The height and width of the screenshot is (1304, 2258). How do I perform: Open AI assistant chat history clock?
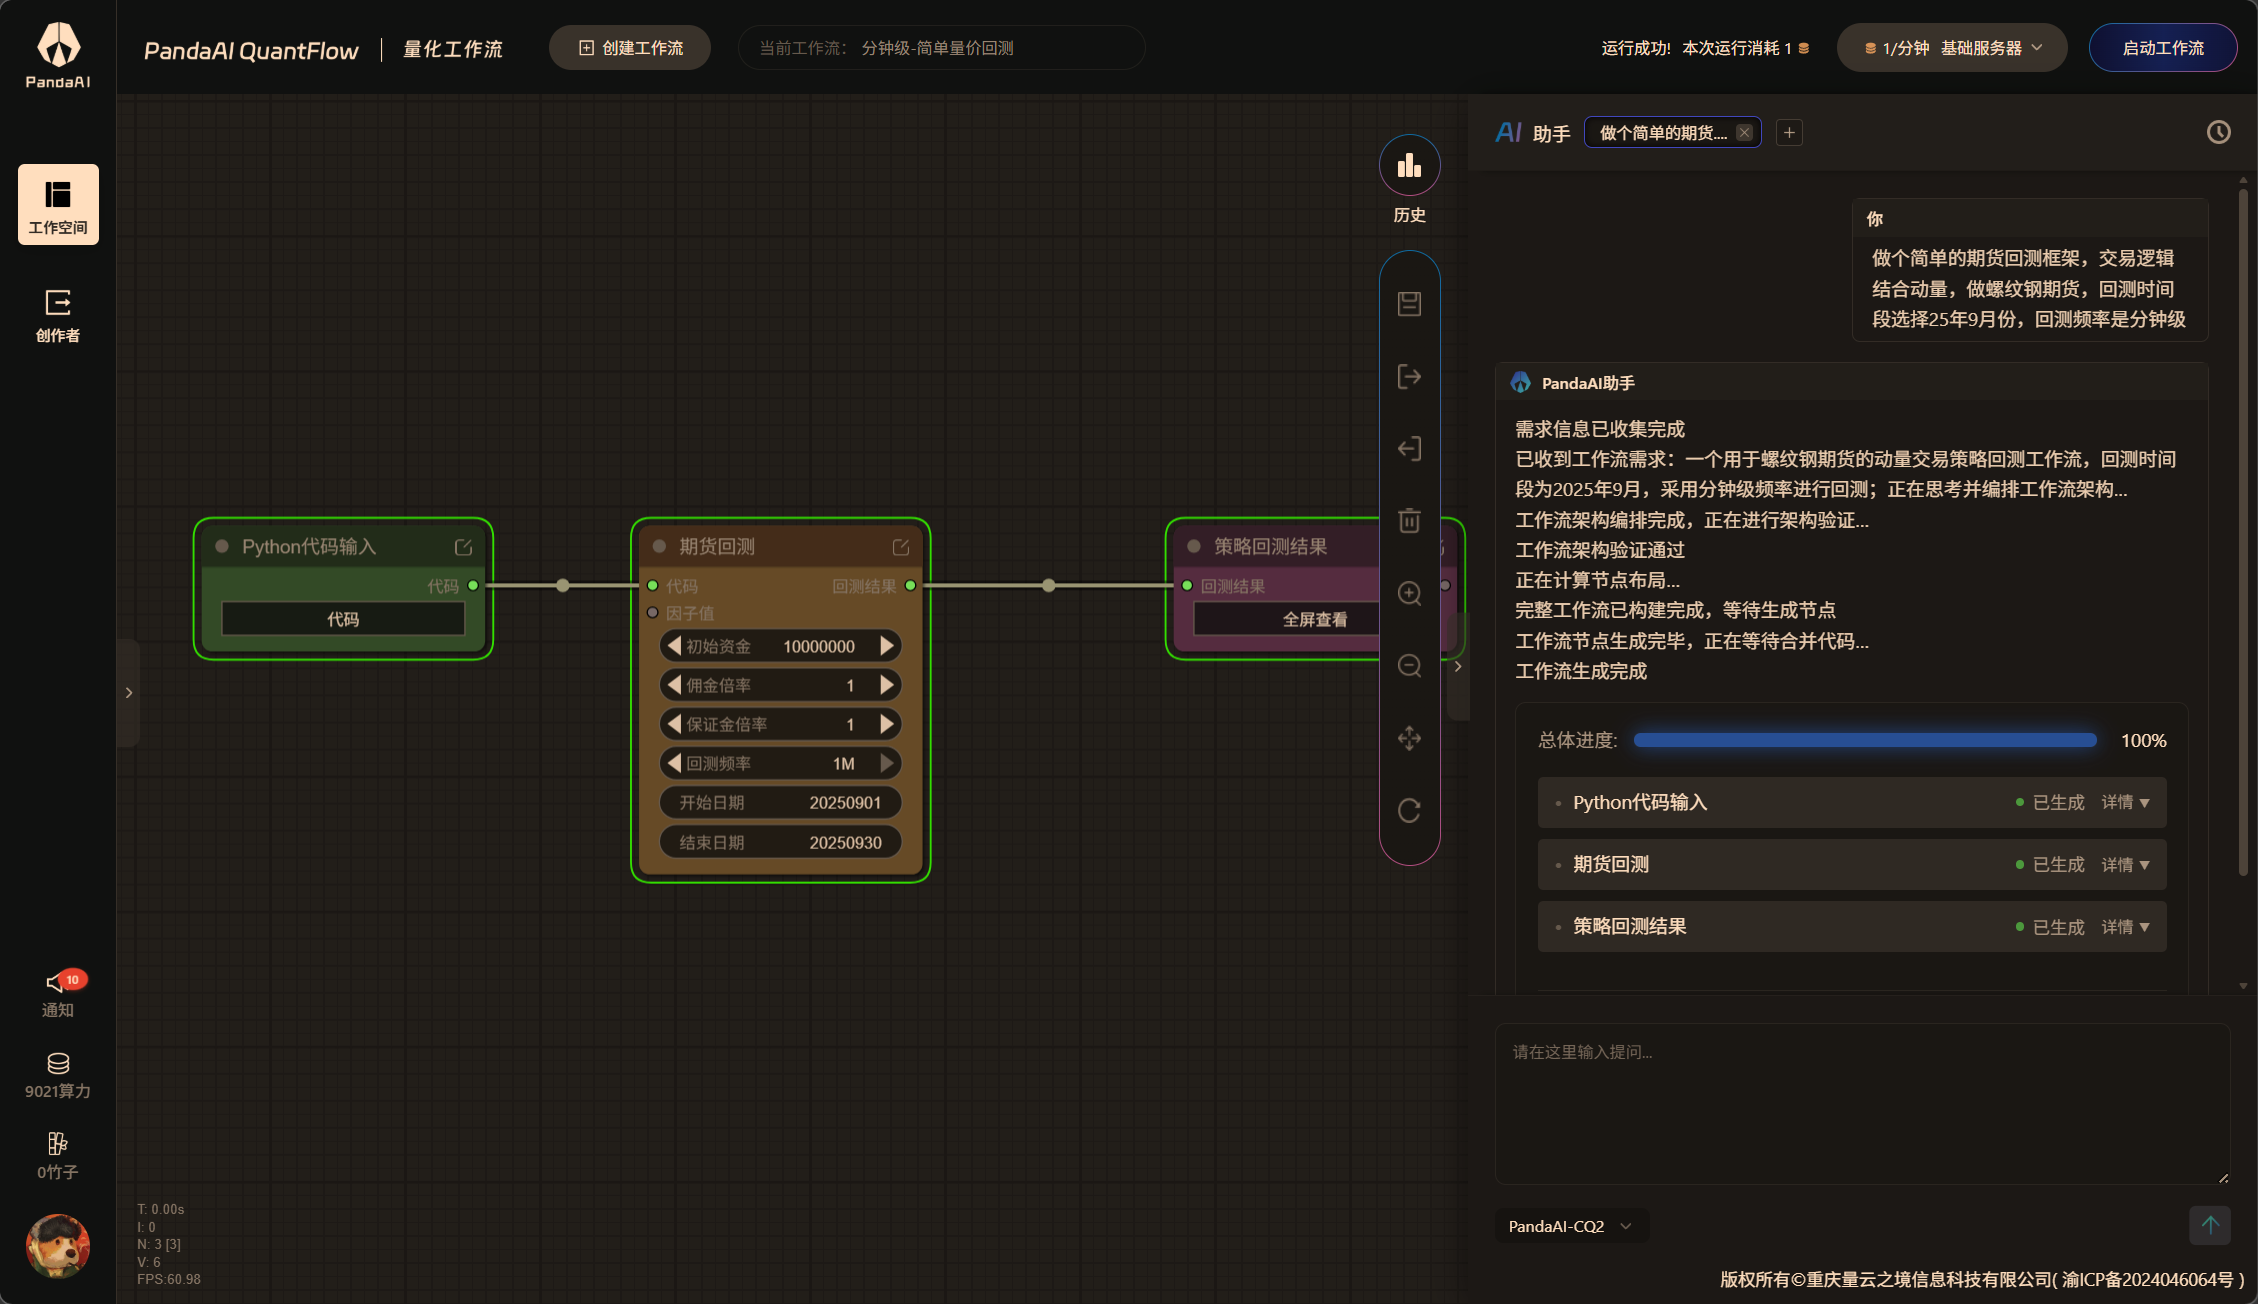coord(2219,132)
